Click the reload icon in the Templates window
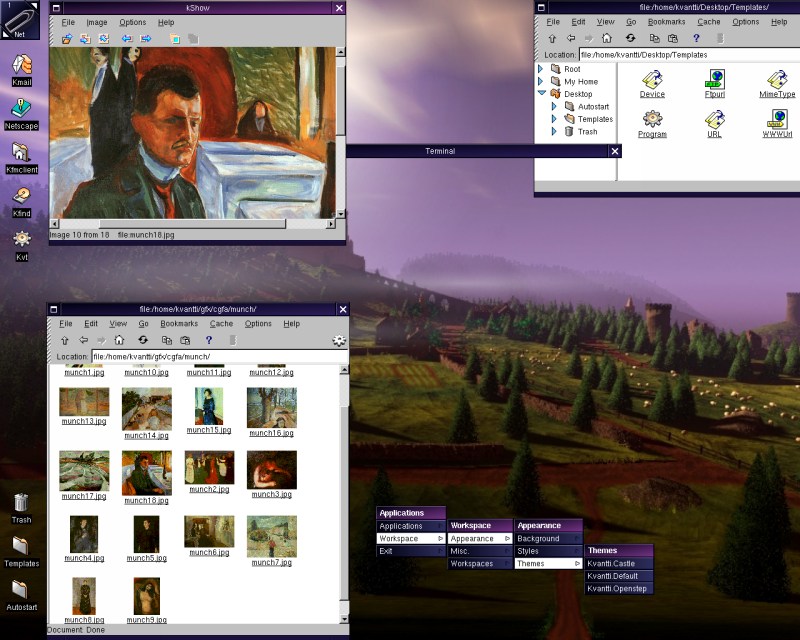The image size is (800, 640). 631,38
